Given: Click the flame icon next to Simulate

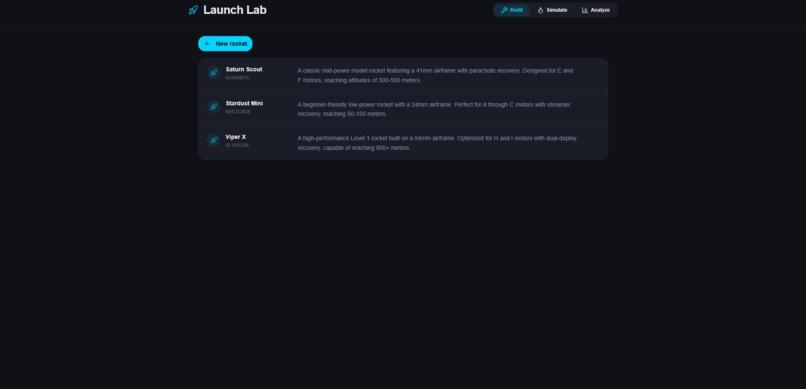Looking at the screenshot, I should tap(540, 10).
